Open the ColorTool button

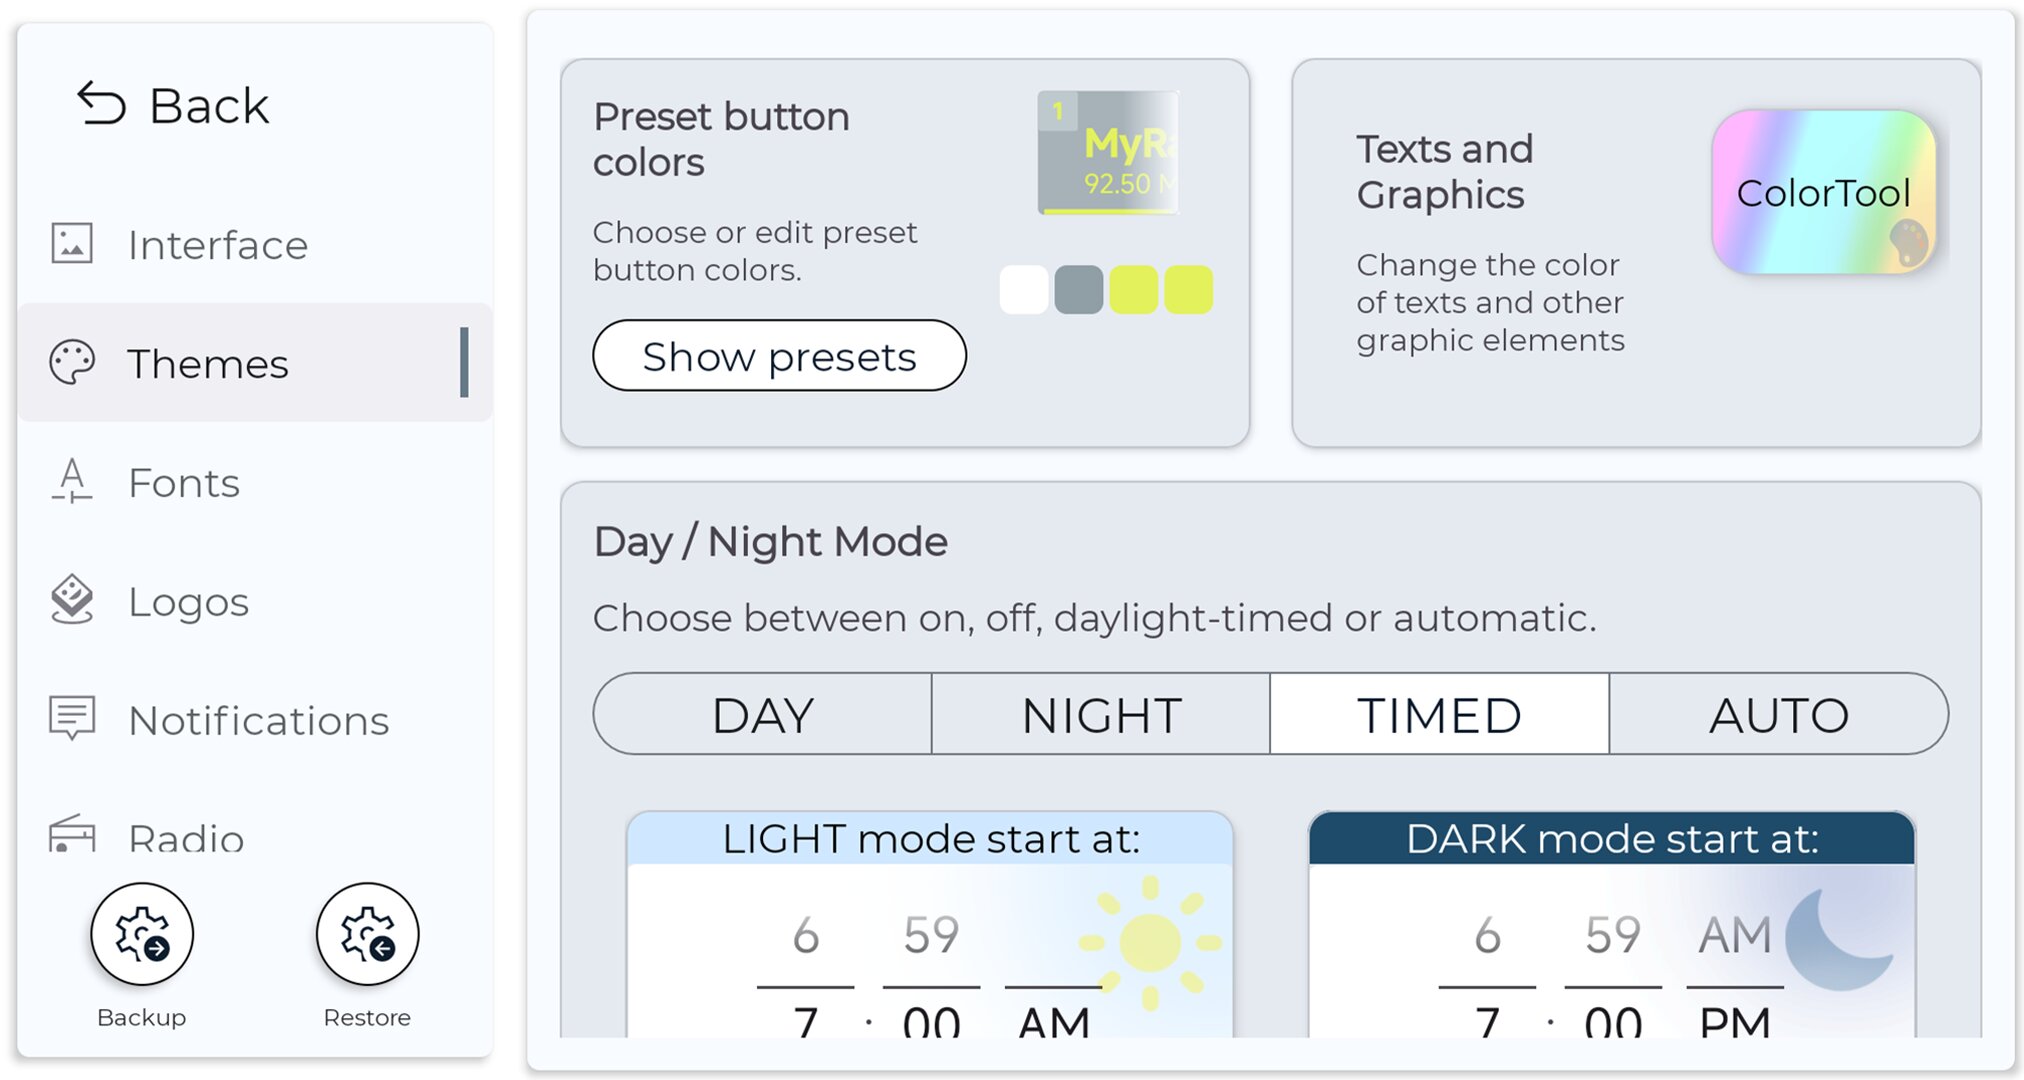coord(1824,192)
